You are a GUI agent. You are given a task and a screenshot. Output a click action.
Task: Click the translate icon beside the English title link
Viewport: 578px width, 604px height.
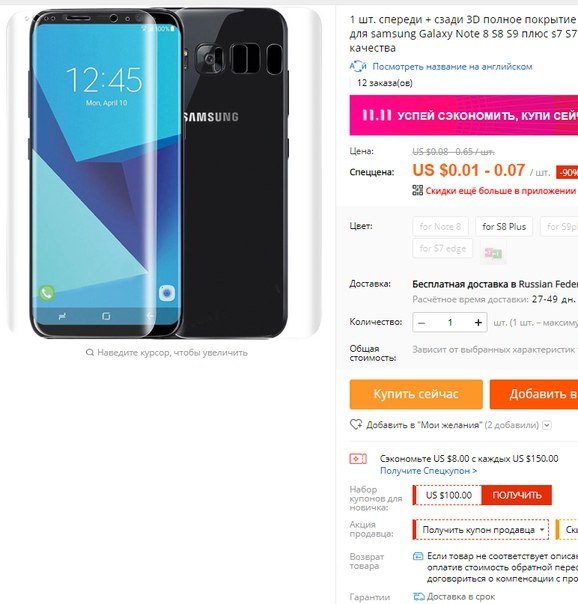click(x=358, y=67)
